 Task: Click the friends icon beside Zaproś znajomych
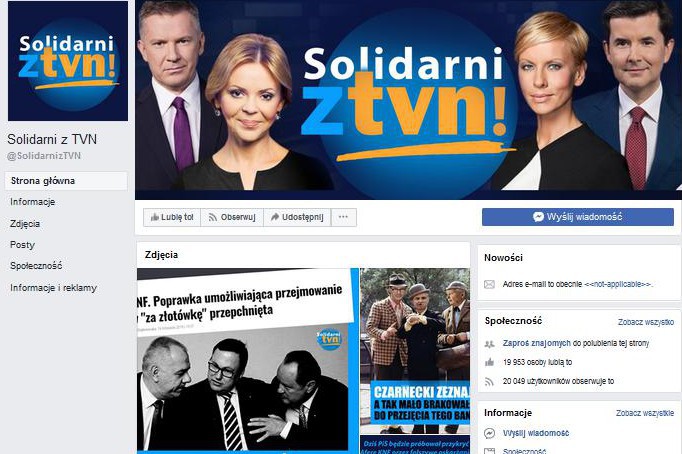coord(489,344)
